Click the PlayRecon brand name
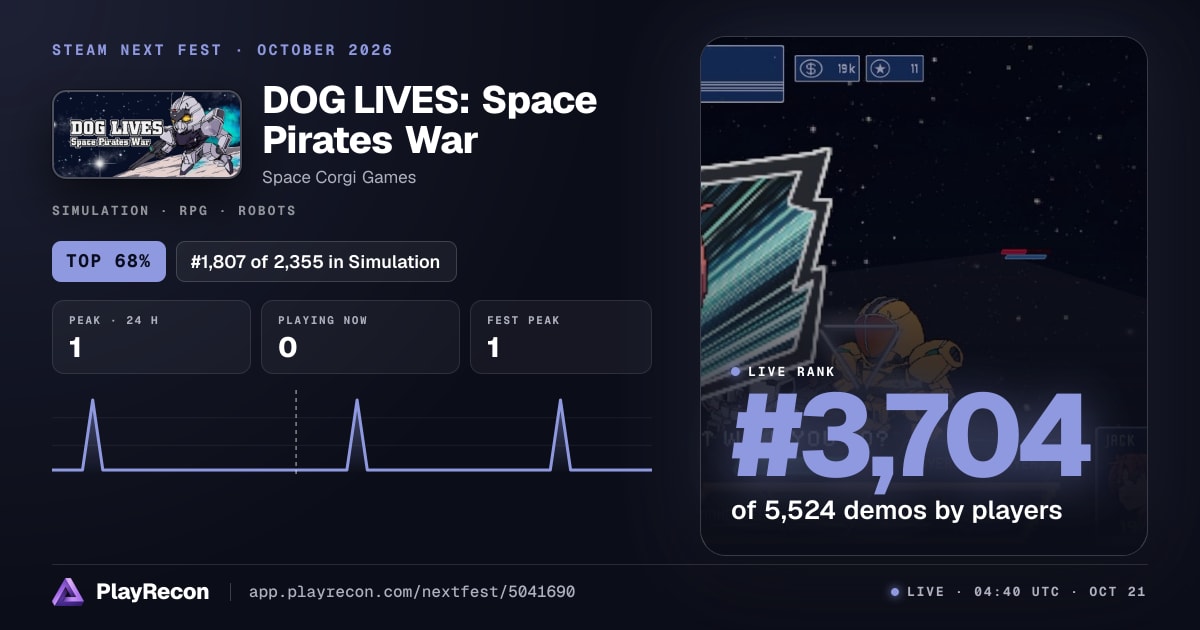The width and height of the screenshot is (1200, 630). [x=152, y=592]
